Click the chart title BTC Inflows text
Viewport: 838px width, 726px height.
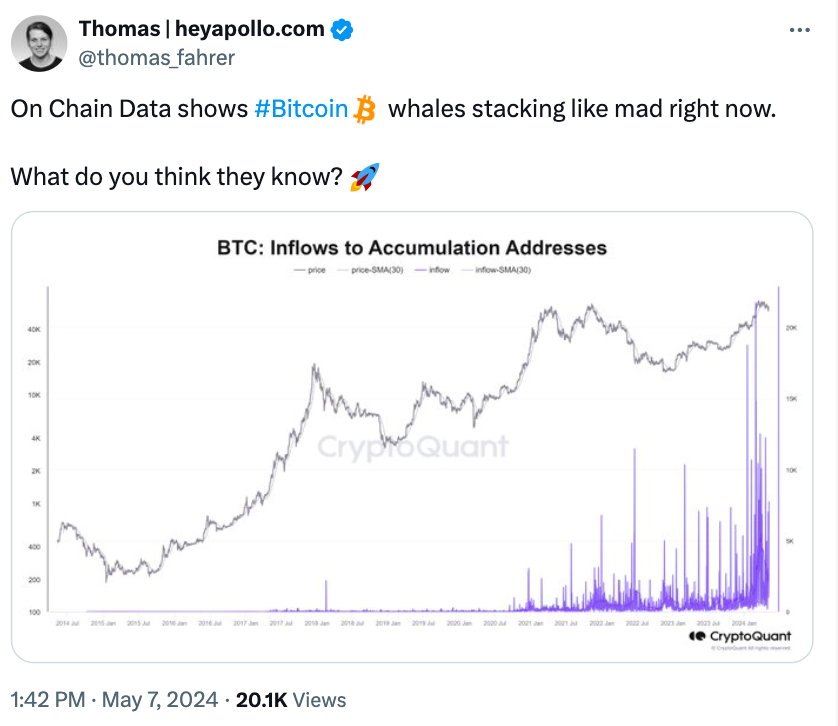coord(412,248)
